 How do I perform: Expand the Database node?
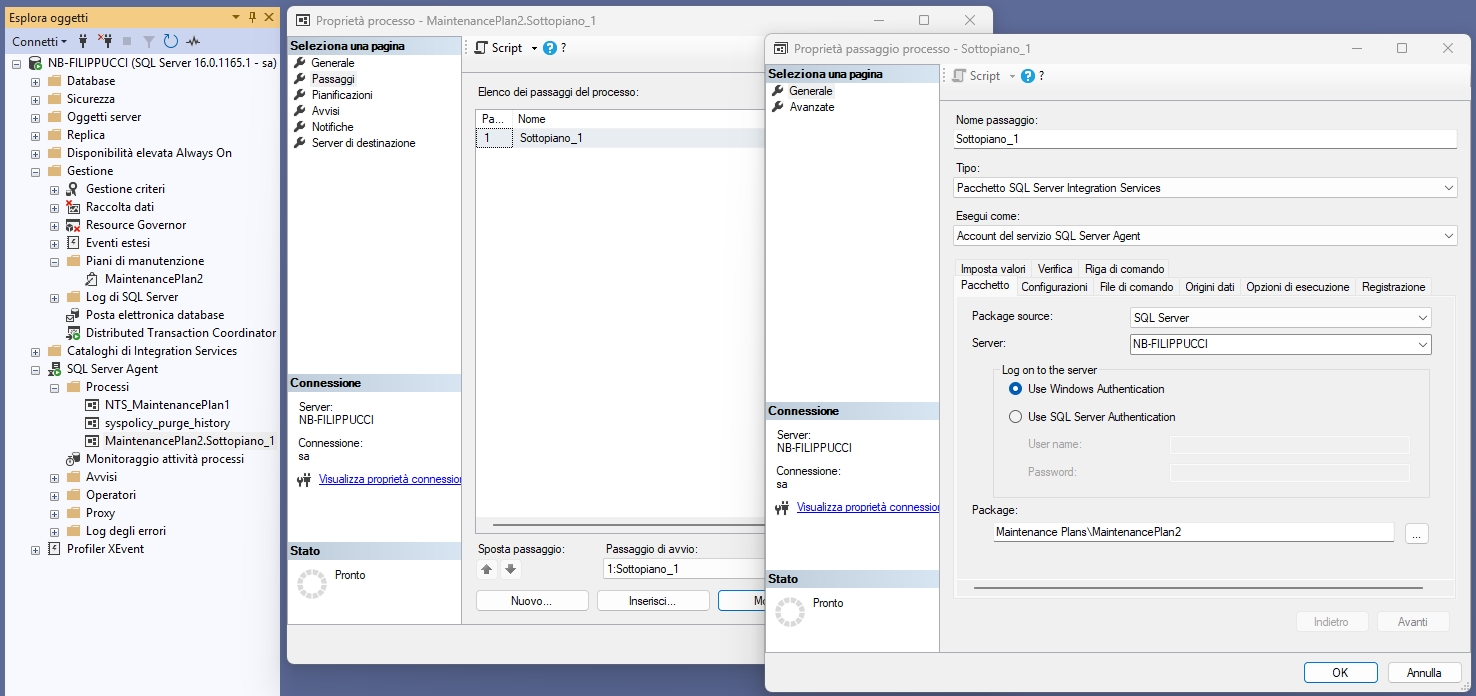(x=36, y=81)
